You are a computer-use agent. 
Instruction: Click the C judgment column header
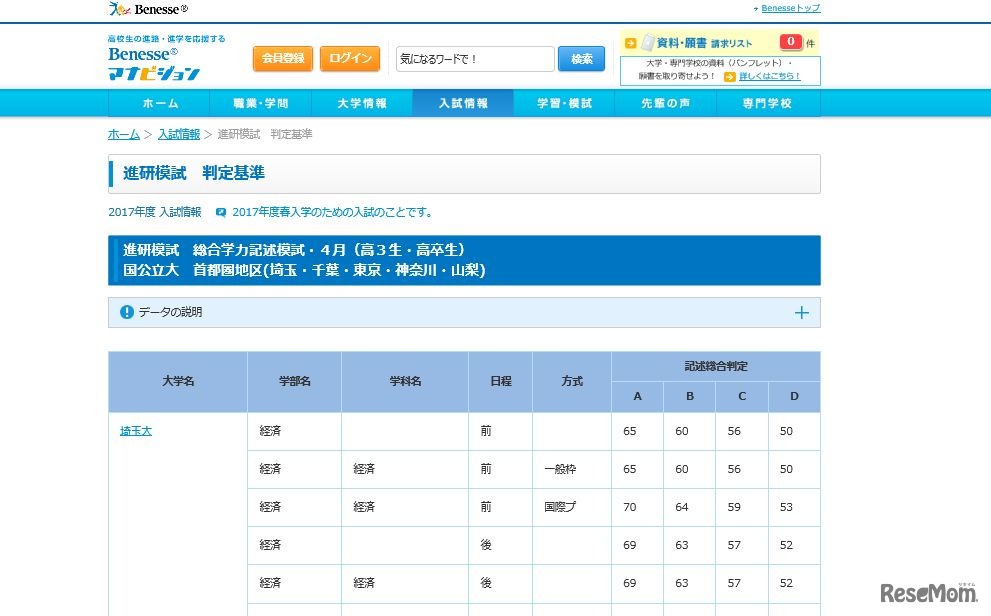pyautogui.click(x=742, y=396)
